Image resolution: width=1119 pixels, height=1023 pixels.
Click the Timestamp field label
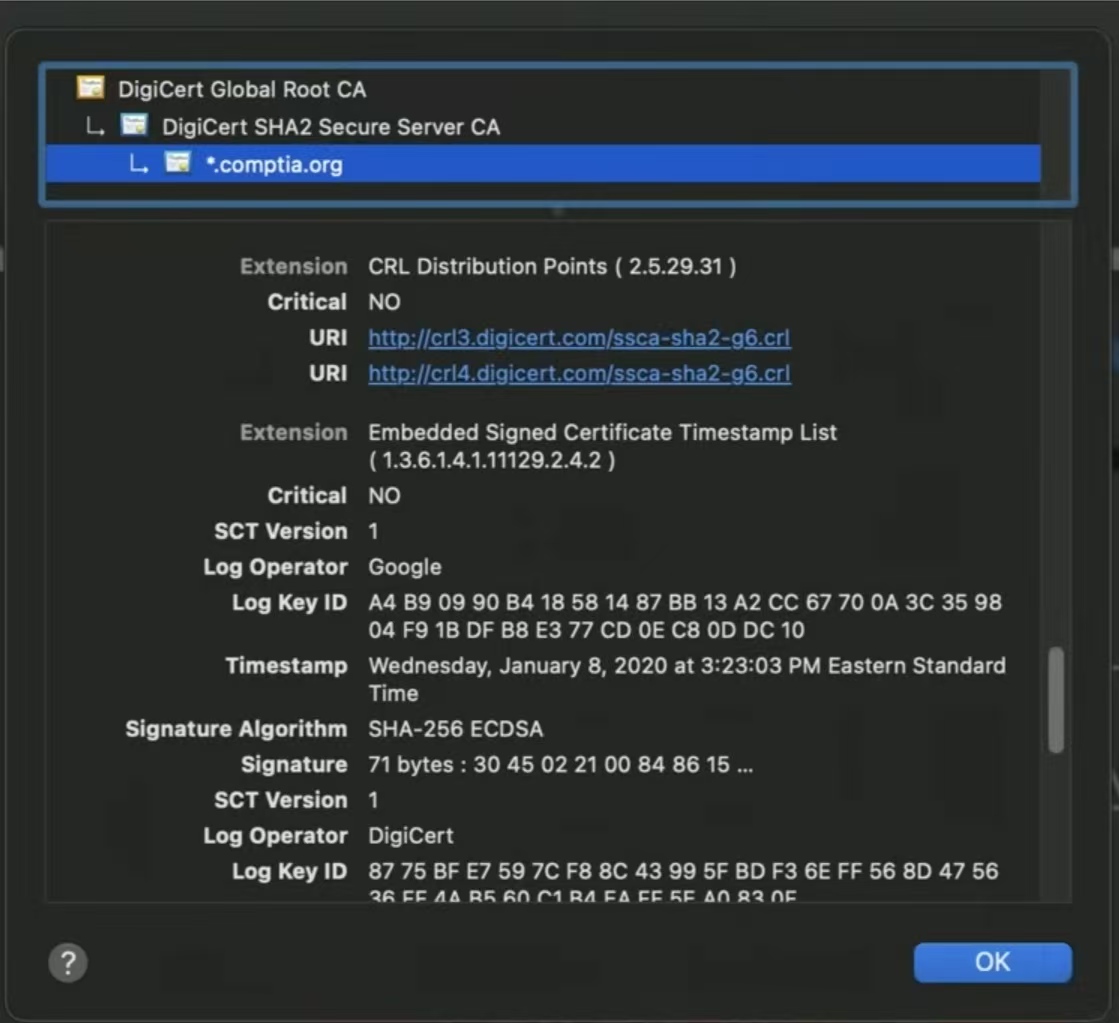pos(286,666)
